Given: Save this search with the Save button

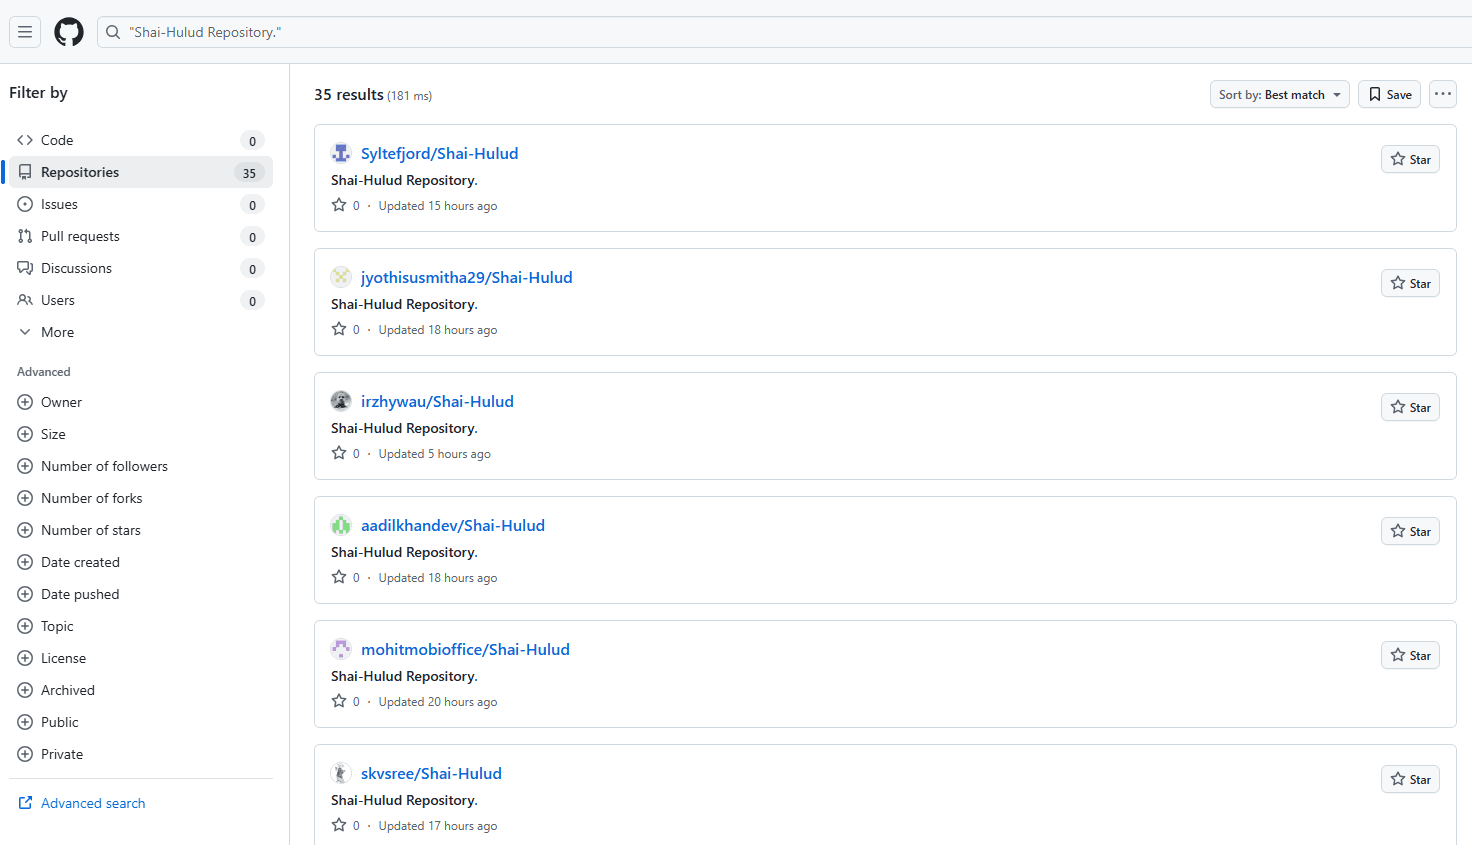Looking at the screenshot, I should pyautogui.click(x=1389, y=94).
